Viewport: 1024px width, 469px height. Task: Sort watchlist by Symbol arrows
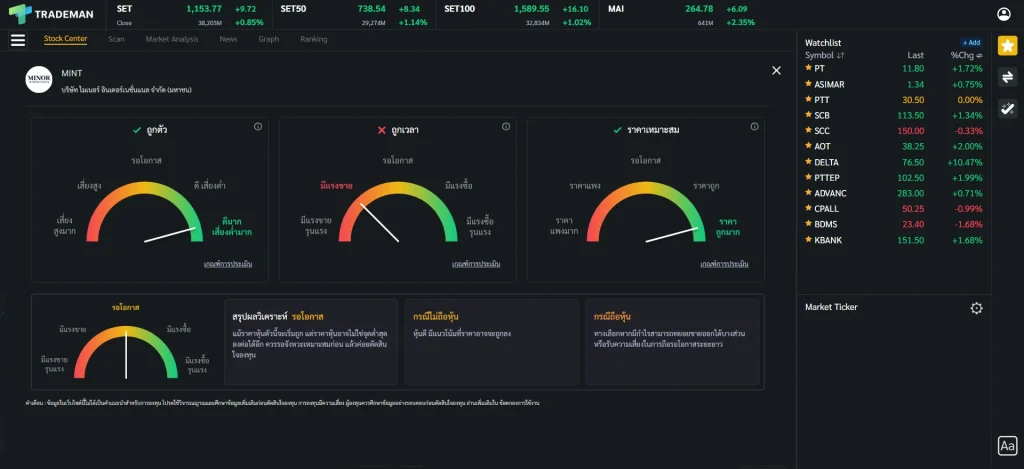[840, 56]
